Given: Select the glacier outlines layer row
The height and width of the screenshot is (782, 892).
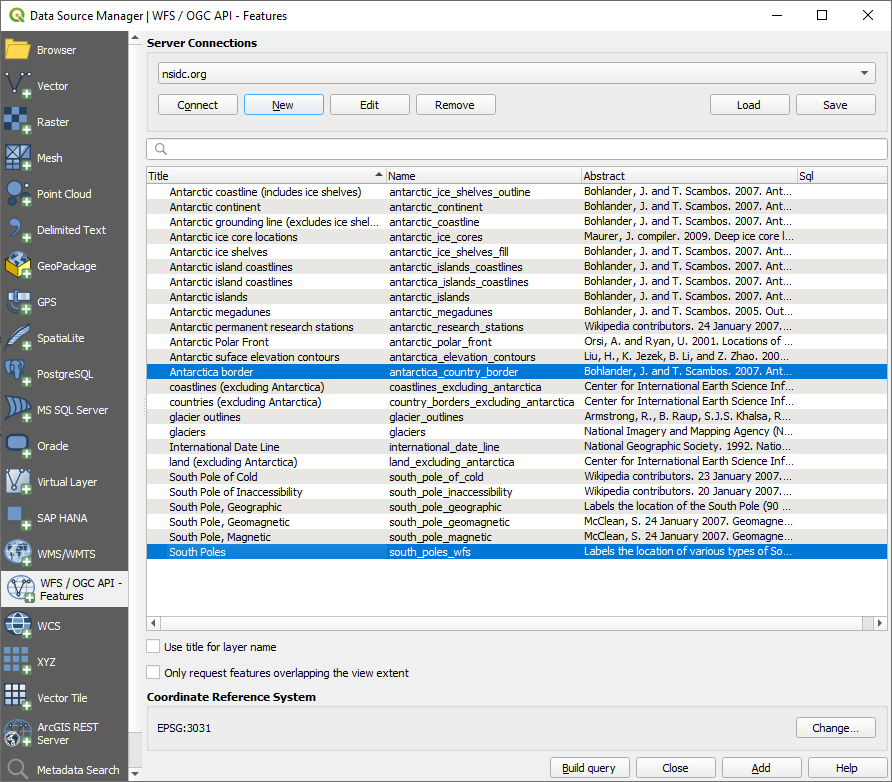Looking at the screenshot, I should pyautogui.click(x=205, y=417).
